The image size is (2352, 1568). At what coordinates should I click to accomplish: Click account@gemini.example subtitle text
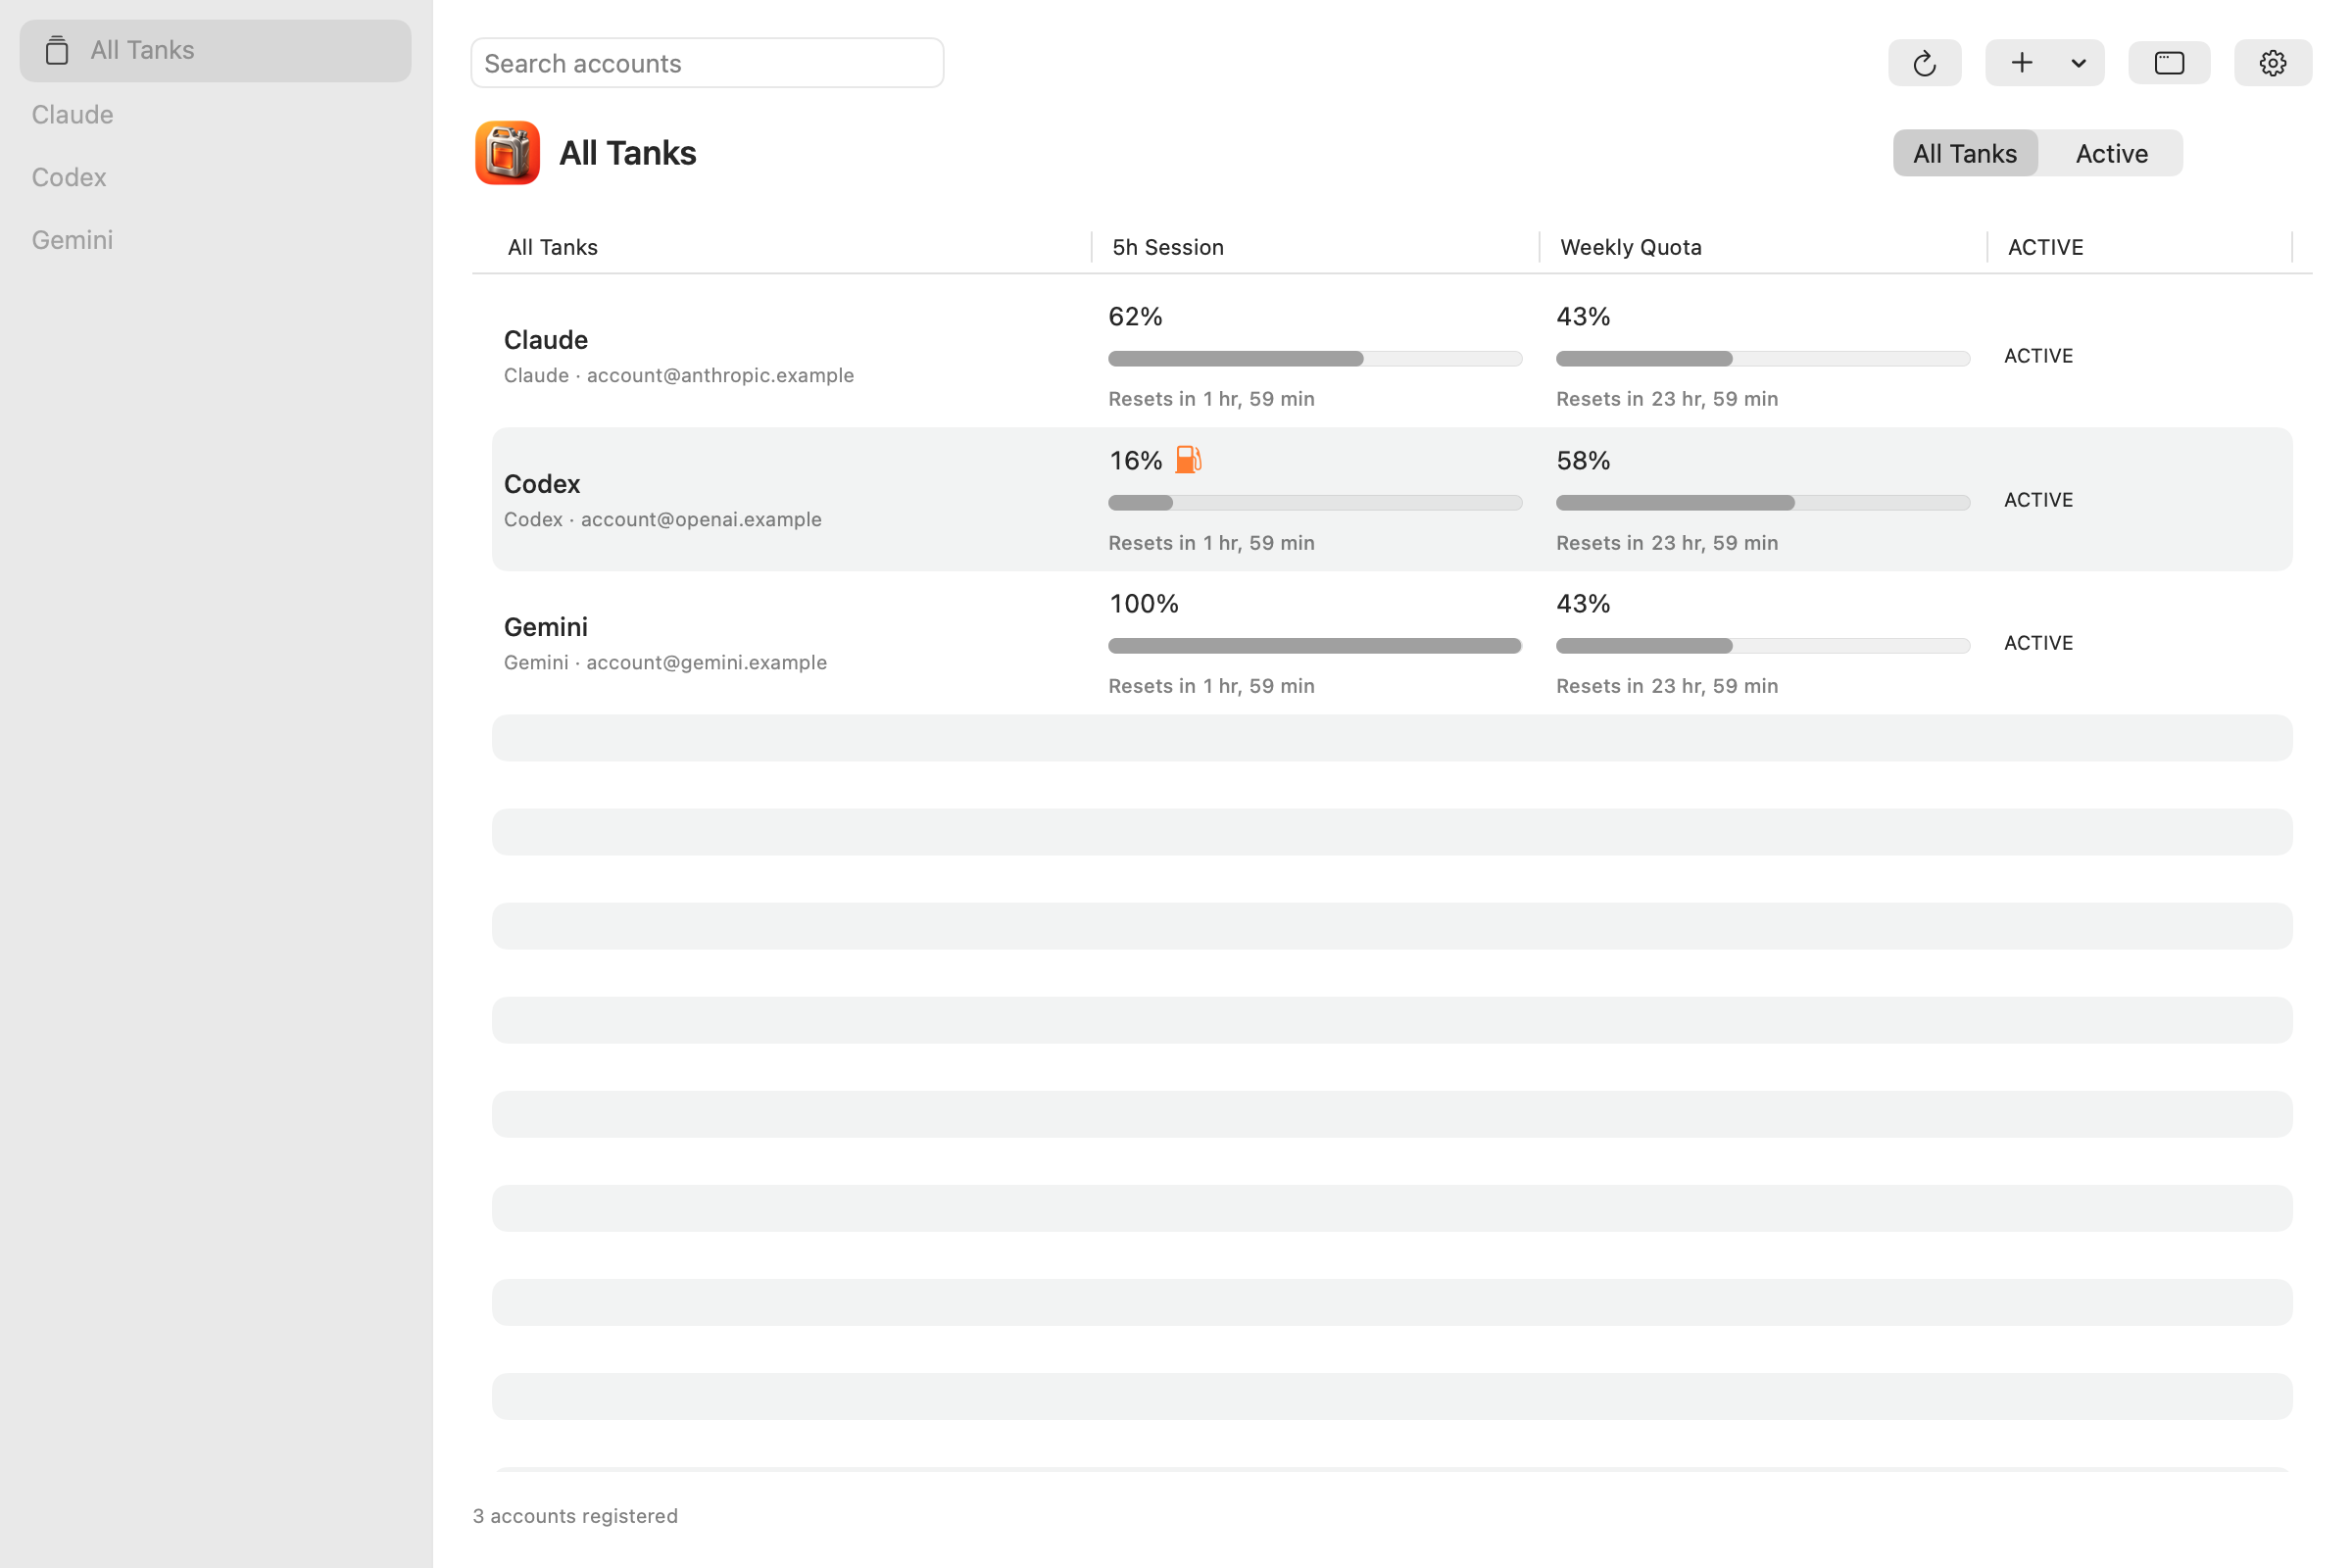pos(706,662)
